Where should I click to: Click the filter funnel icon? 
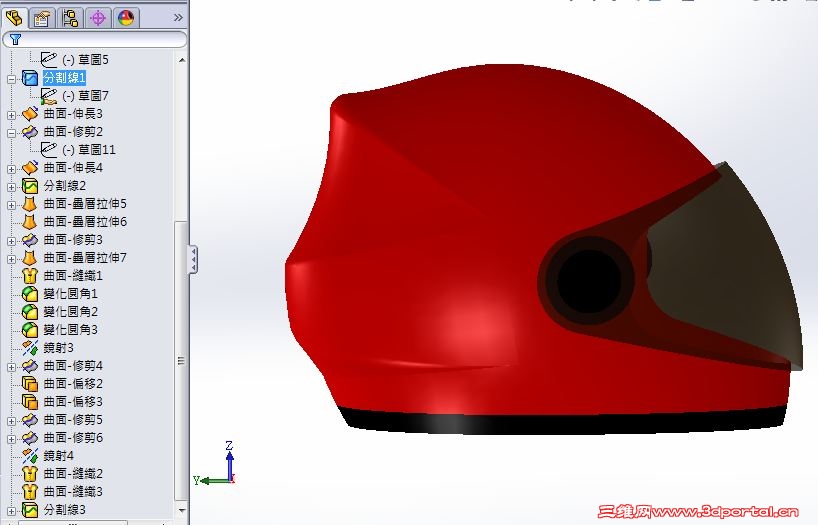15,39
